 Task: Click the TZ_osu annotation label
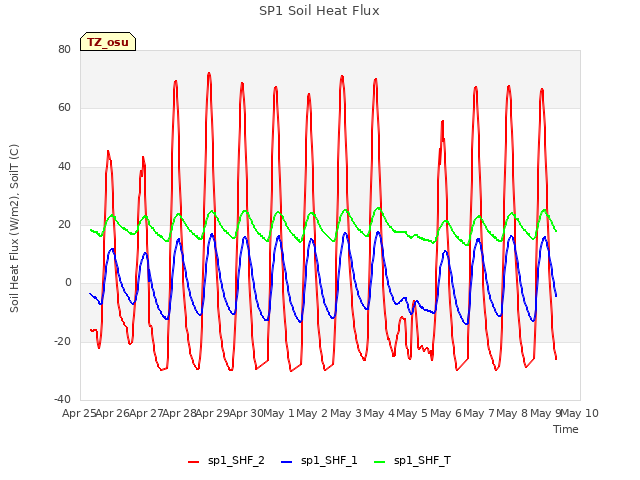(x=108, y=42)
